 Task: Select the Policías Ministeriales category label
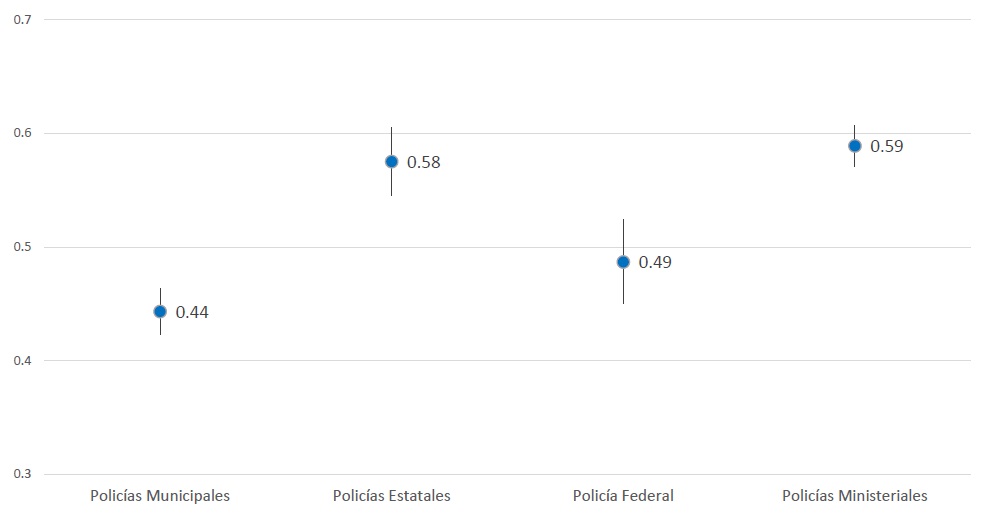coord(855,496)
